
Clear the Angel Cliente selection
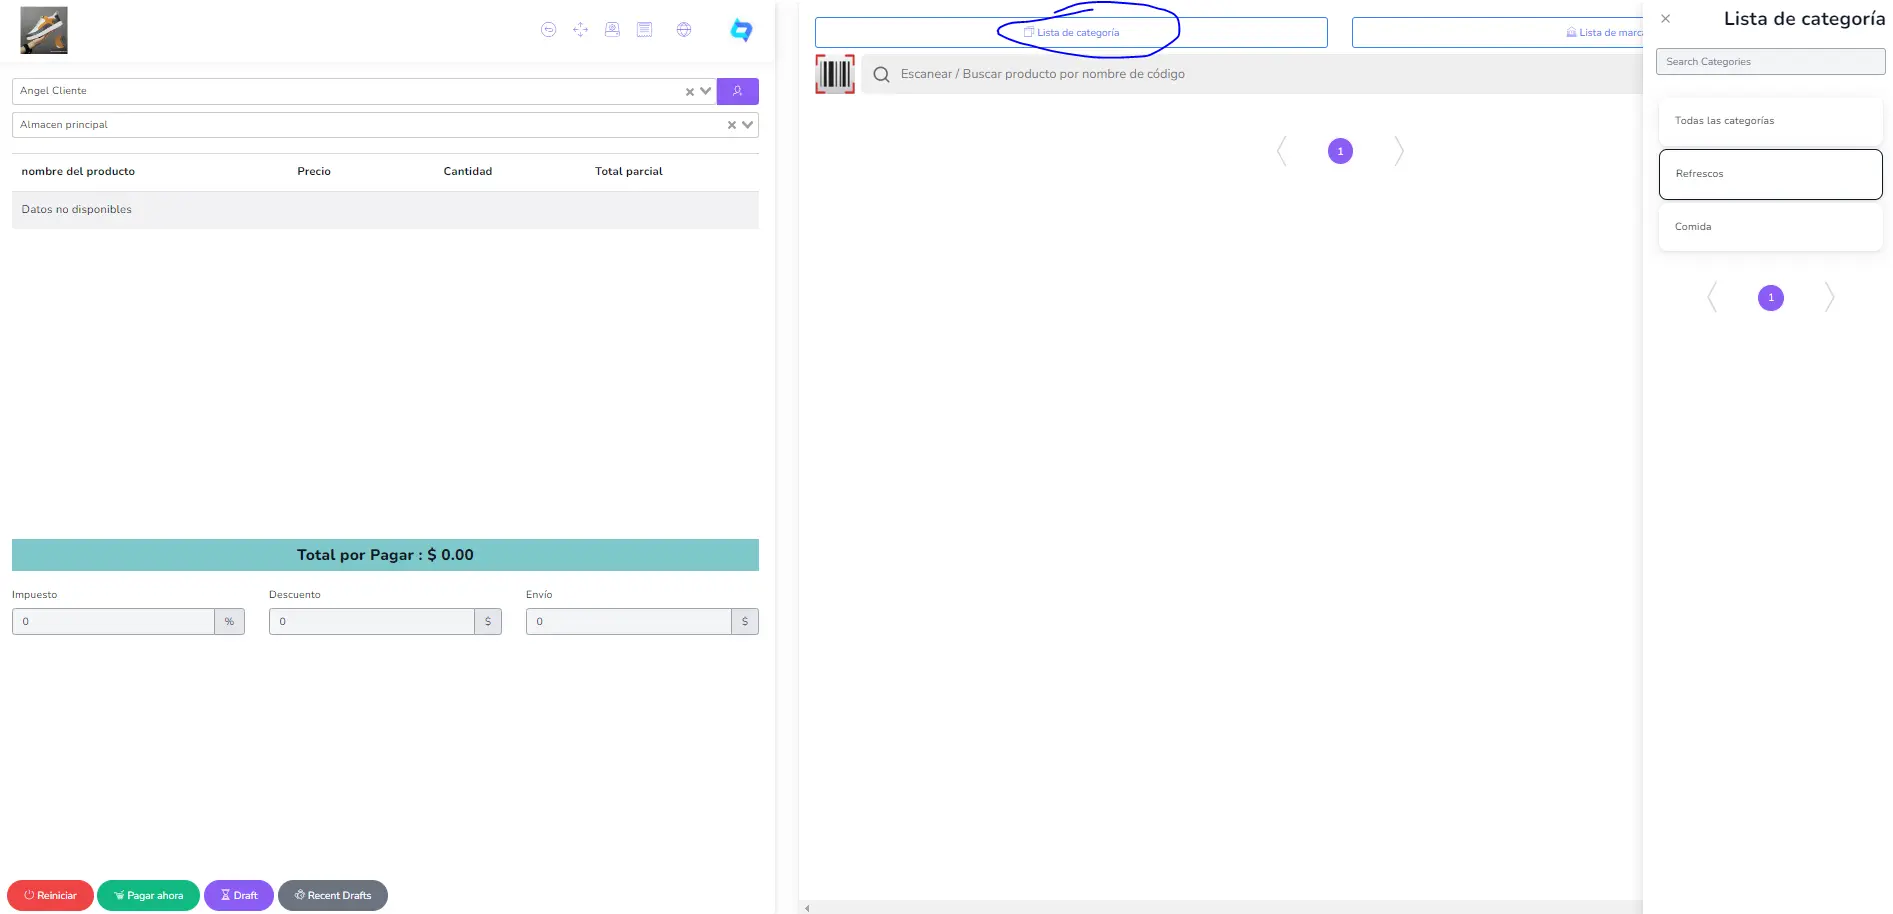click(x=689, y=92)
